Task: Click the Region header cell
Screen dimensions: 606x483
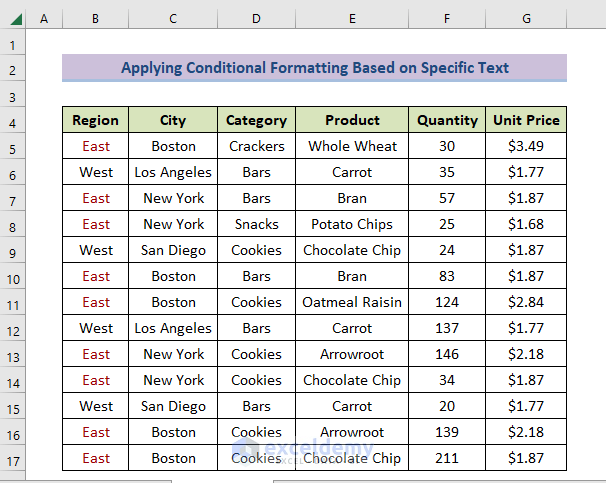Action: coord(96,120)
